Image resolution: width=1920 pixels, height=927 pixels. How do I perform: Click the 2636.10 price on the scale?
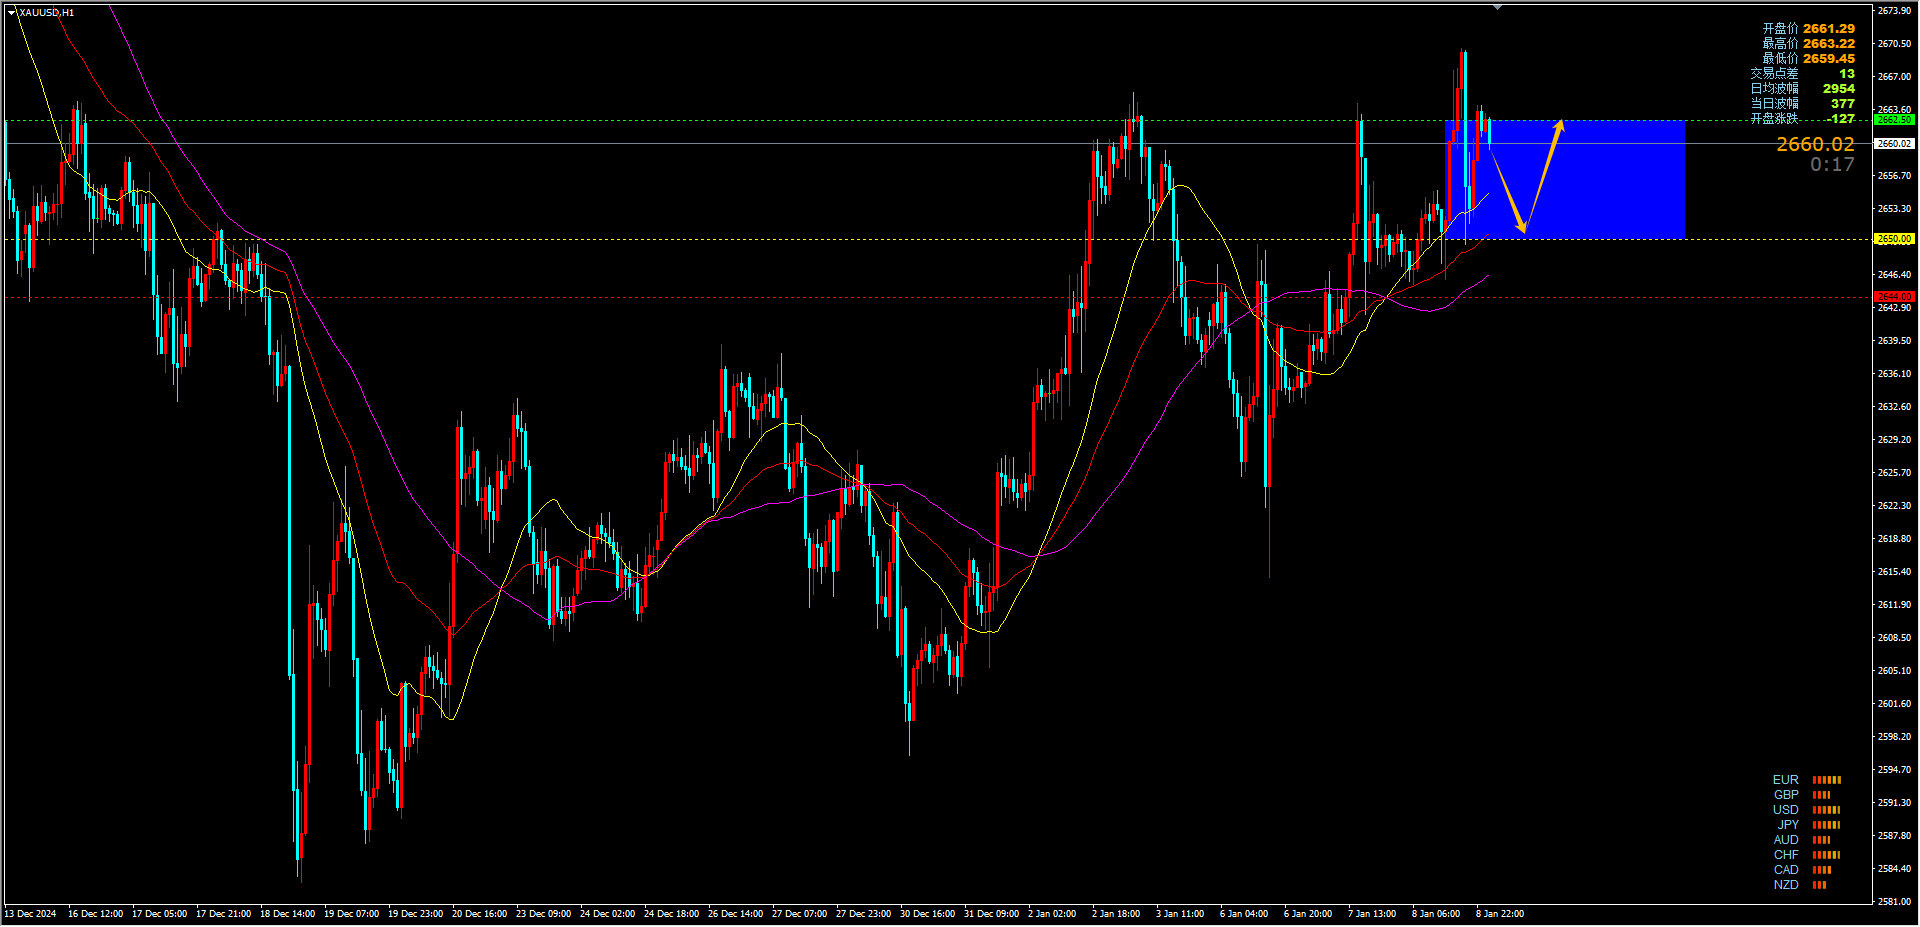pyautogui.click(x=1894, y=374)
